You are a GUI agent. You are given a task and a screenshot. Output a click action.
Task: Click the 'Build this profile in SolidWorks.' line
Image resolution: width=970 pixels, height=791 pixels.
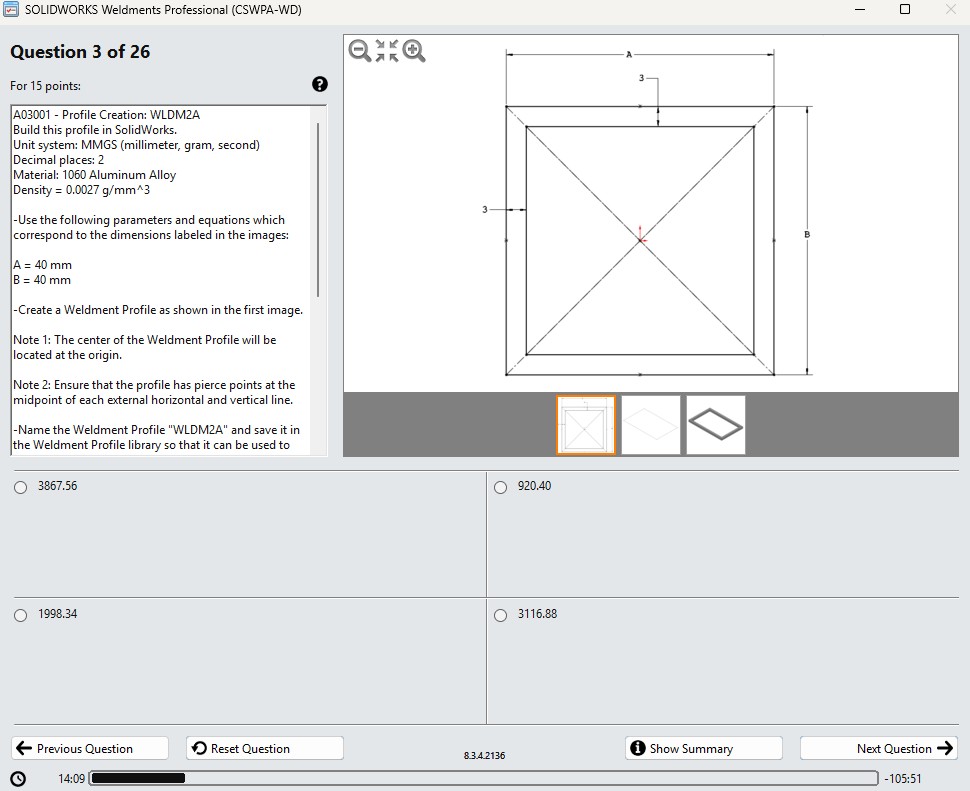coord(95,130)
